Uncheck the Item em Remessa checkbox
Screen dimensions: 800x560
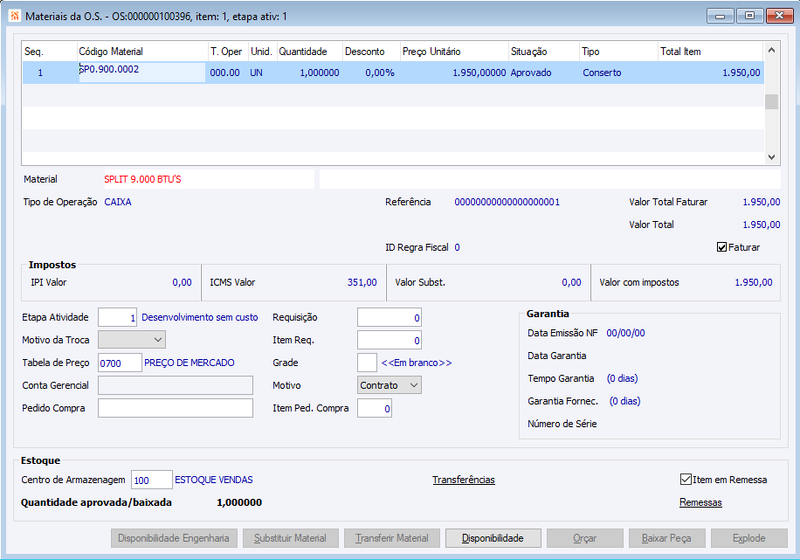pyautogui.click(x=685, y=479)
